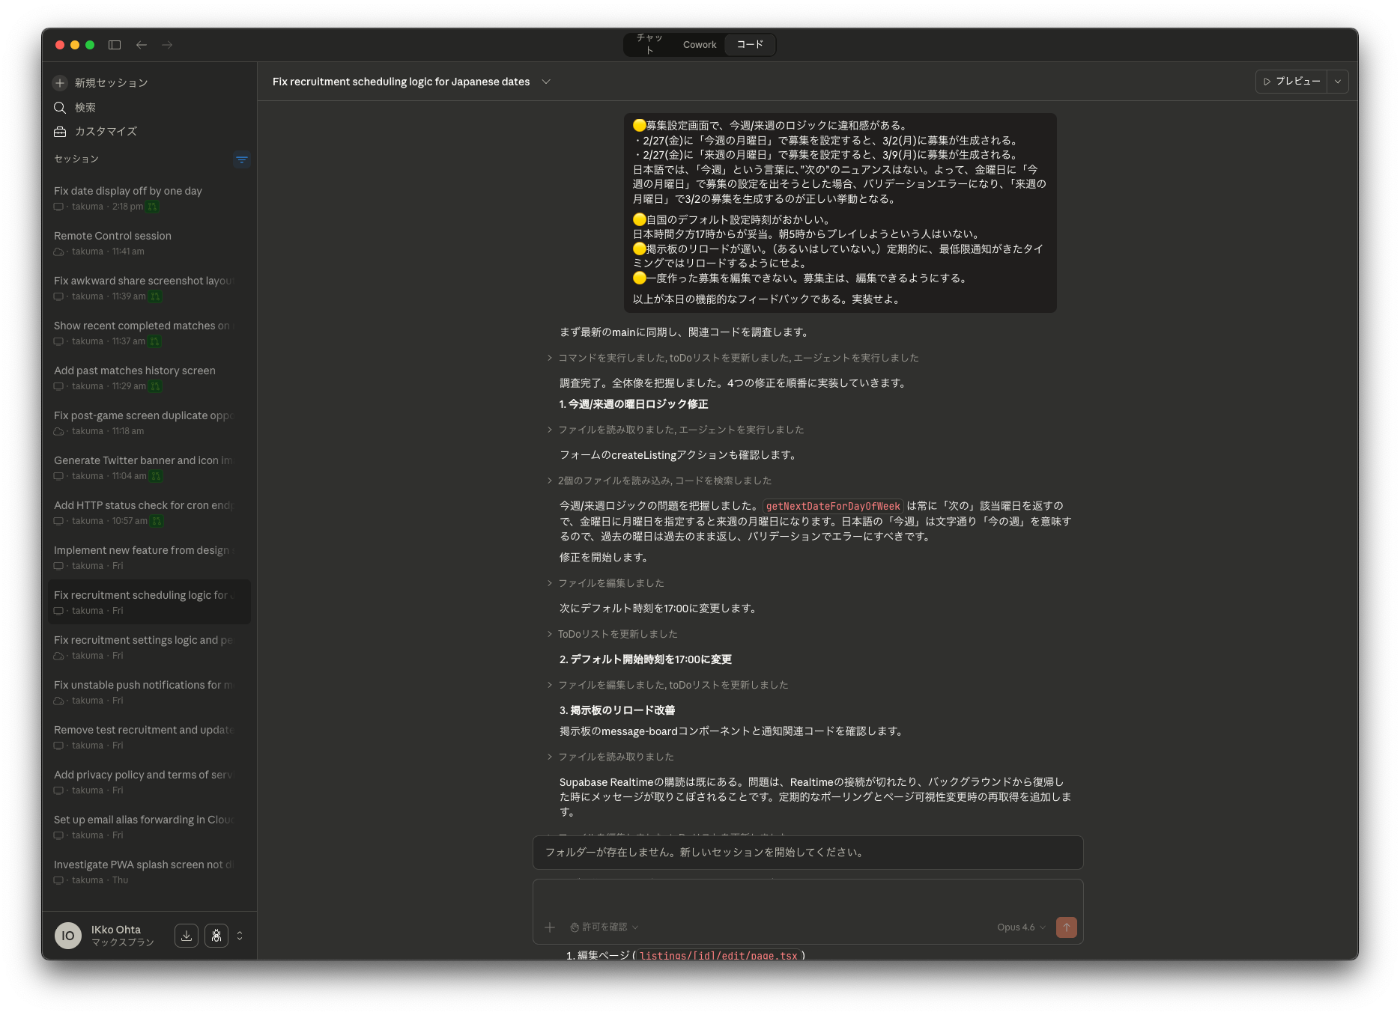Open Fix date display off by one day session
The image size is (1400, 1015).
147,198
